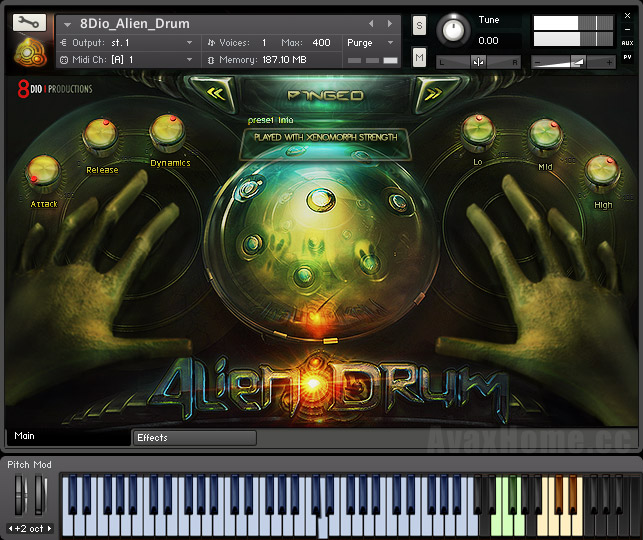
Task: Click the Pitch wheel
Action: tap(20, 494)
